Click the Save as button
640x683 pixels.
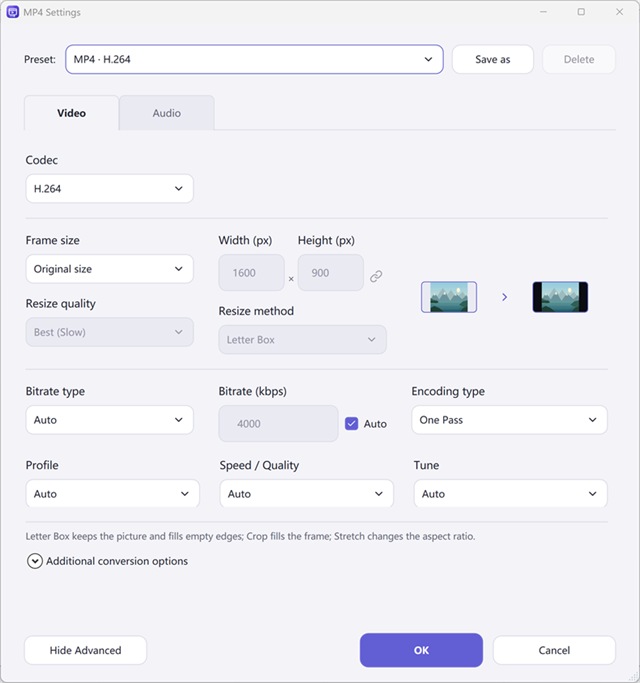coord(493,59)
